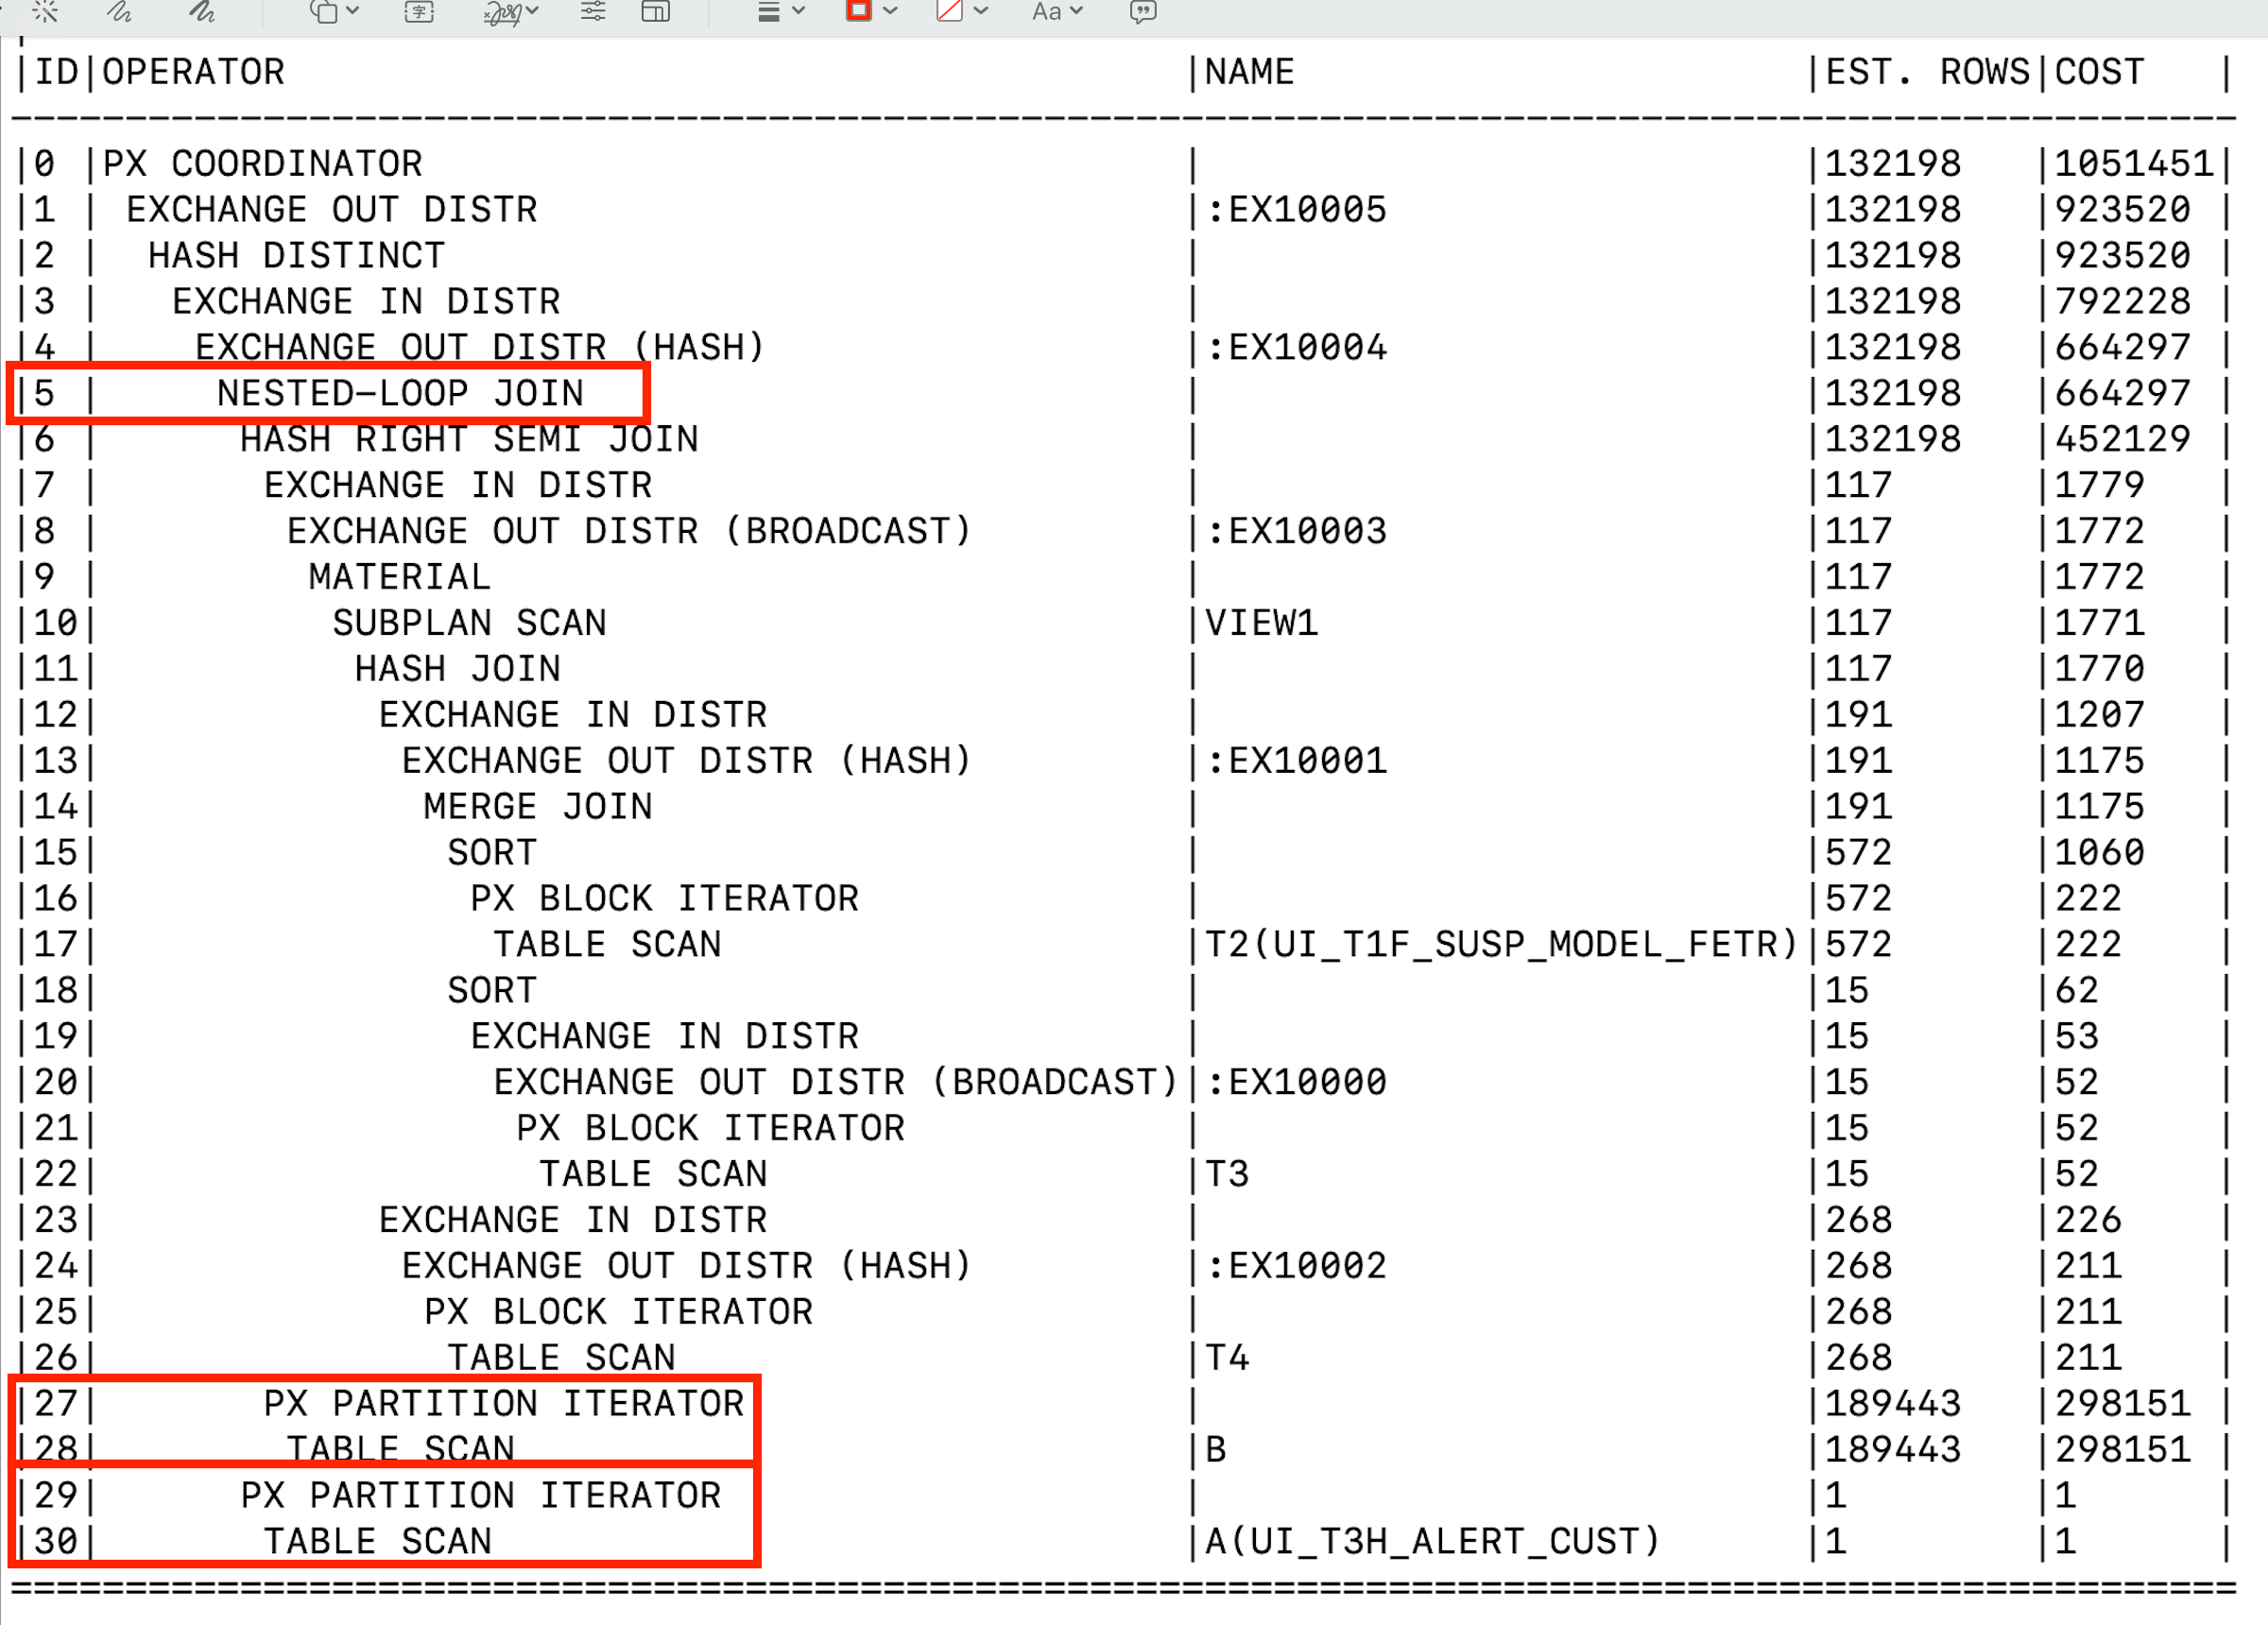Click the COST column header
The image size is (2268, 1625).
[2100, 72]
